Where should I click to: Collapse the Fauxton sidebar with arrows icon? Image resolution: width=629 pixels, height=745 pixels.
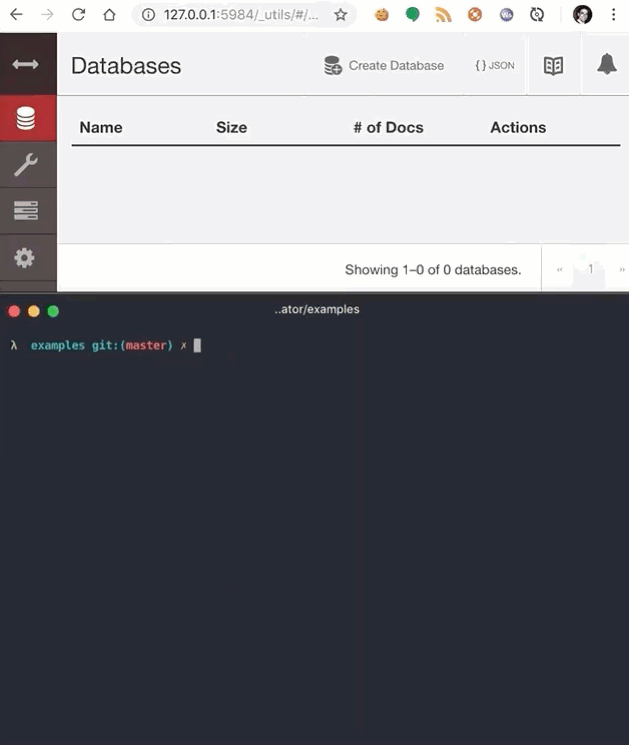click(x=26, y=64)
